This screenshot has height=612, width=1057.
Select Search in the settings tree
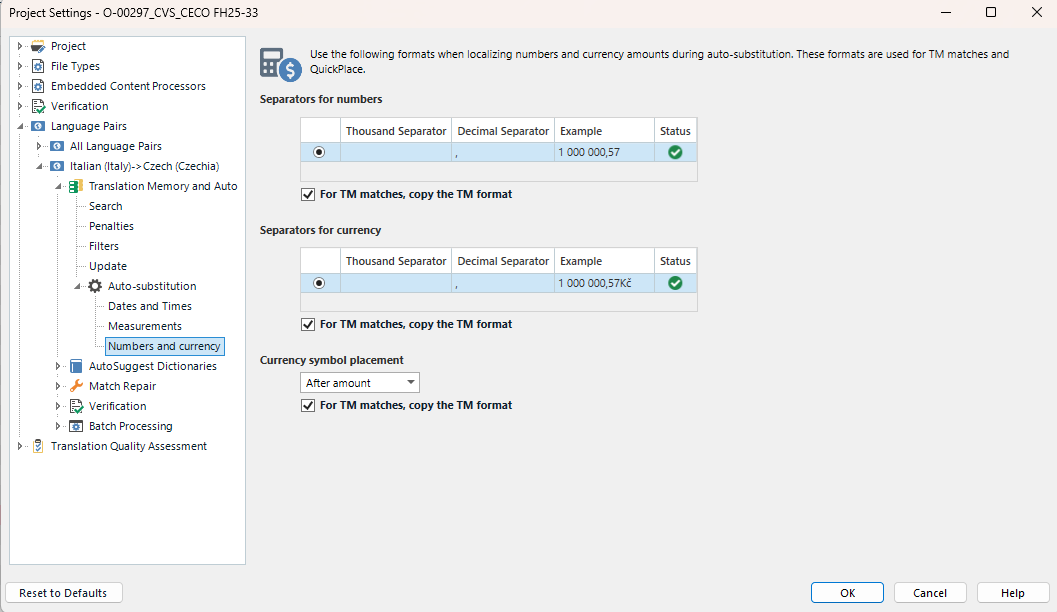(x=106, y=206)
